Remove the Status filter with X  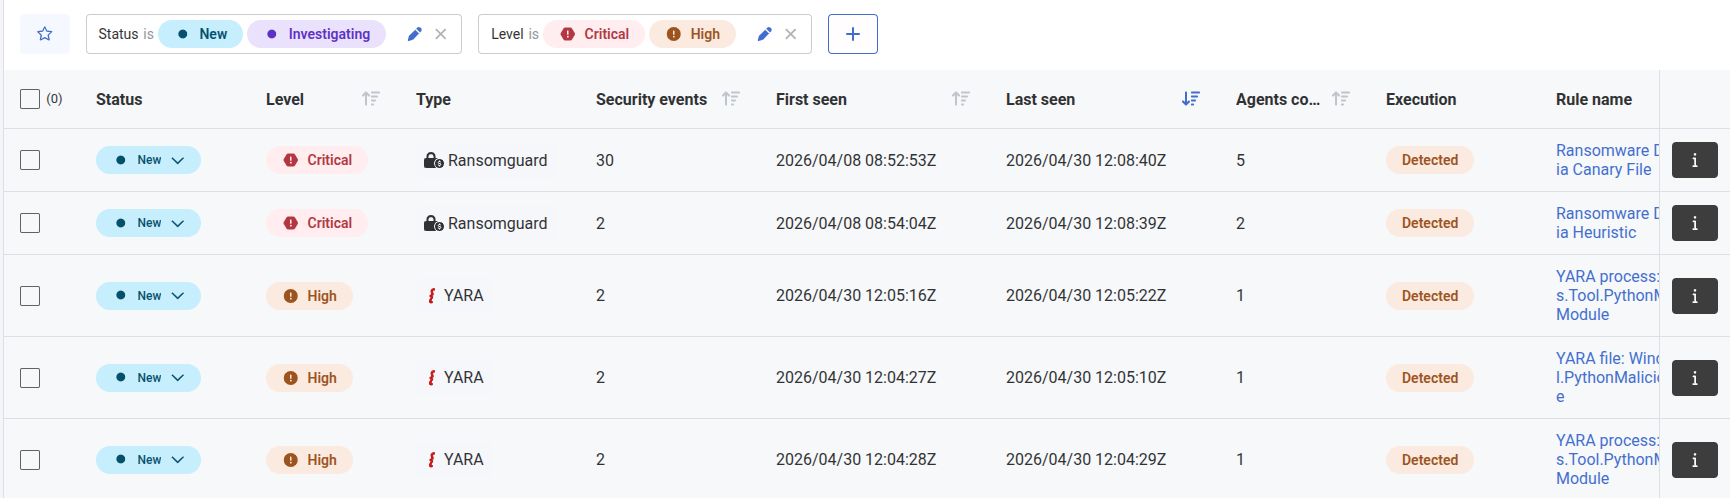[441, 34]
